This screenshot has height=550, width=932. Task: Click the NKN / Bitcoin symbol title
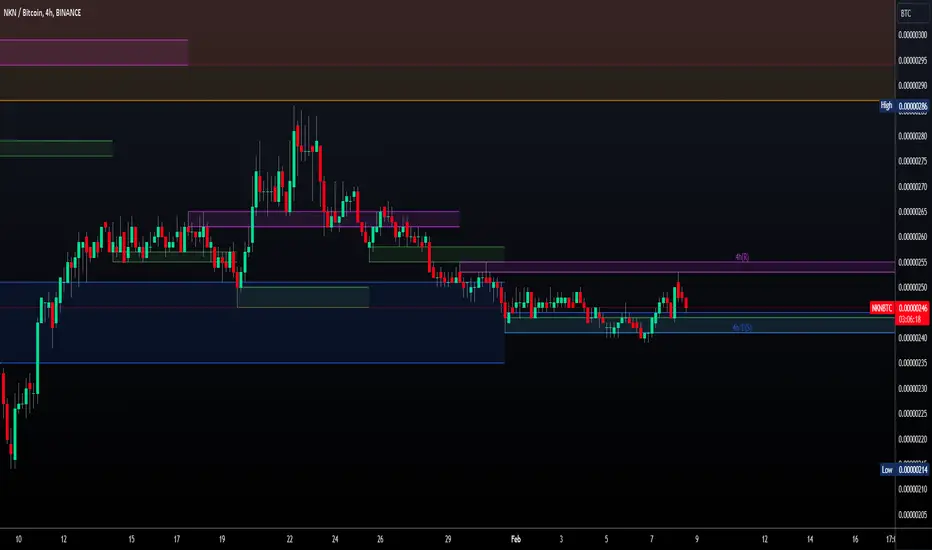pyautogui.click(x=42, y=12)
